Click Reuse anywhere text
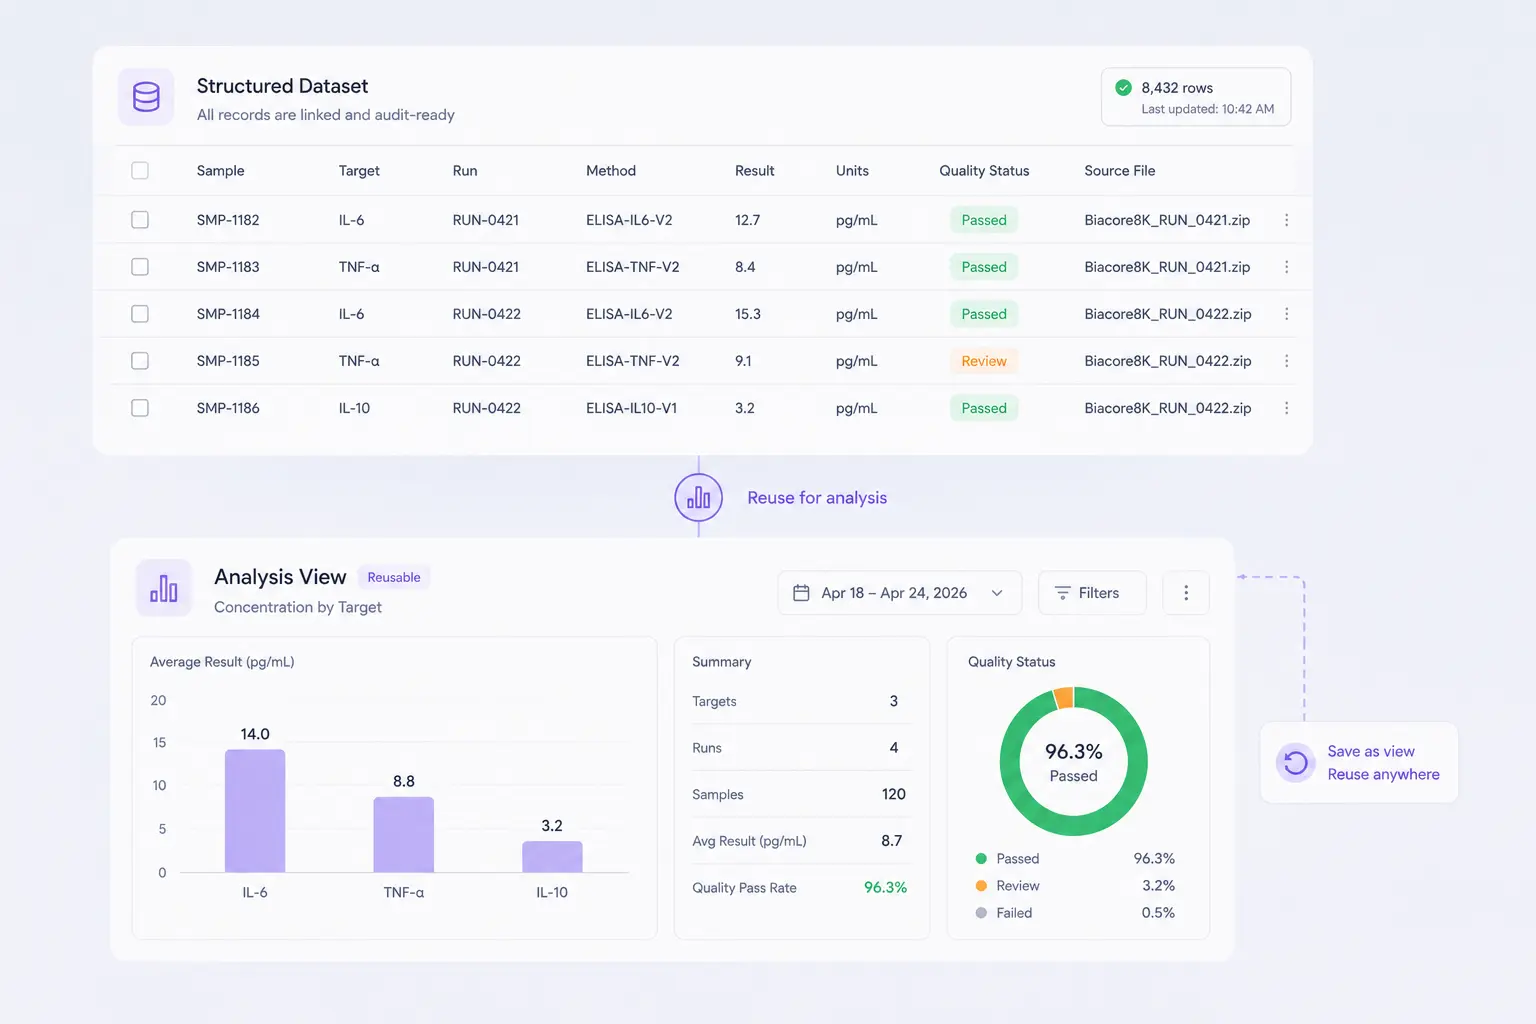The width and height of the screenshot is (1536, 1024). click(x=1383, y=774)
